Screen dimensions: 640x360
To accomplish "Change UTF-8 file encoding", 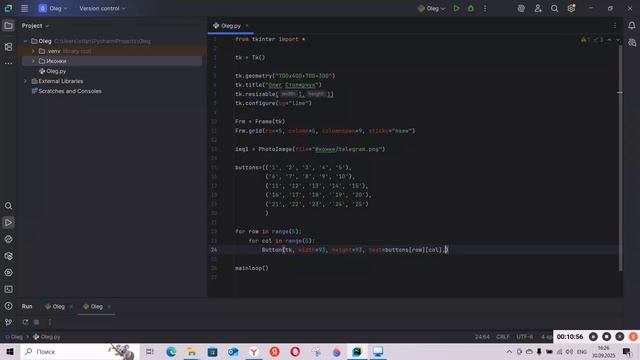I will 524,337.
